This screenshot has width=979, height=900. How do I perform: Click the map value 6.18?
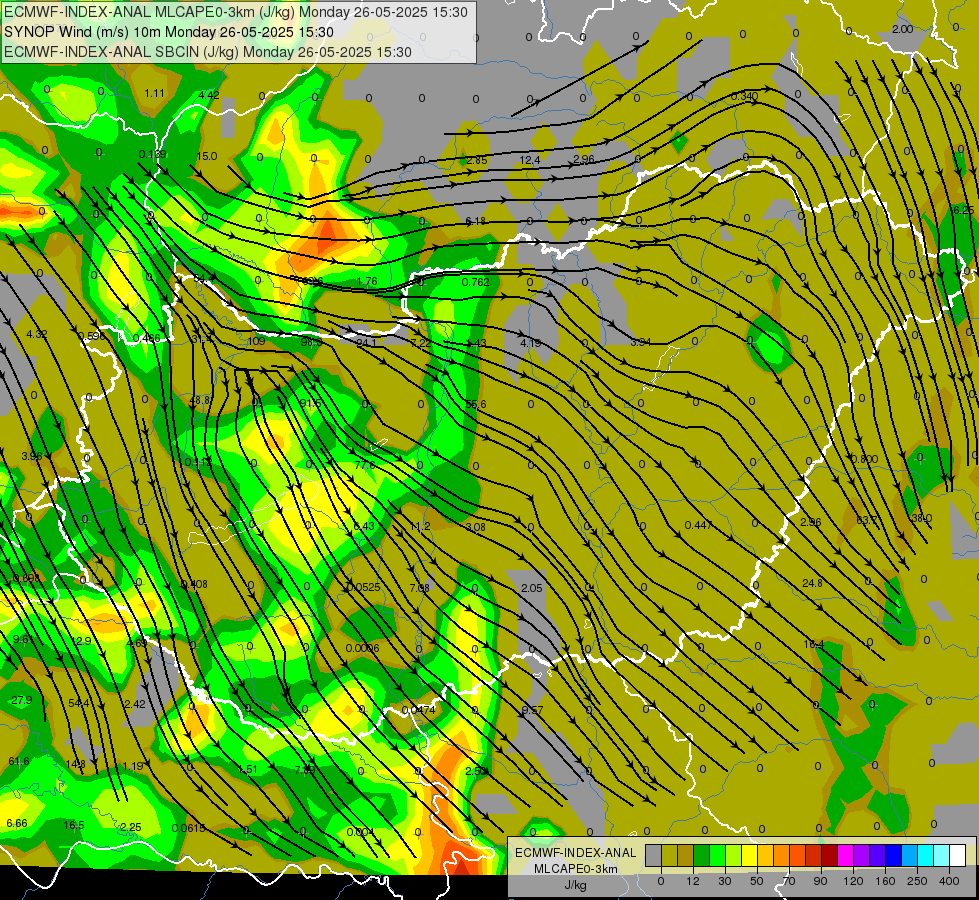[x=475, y=221]
